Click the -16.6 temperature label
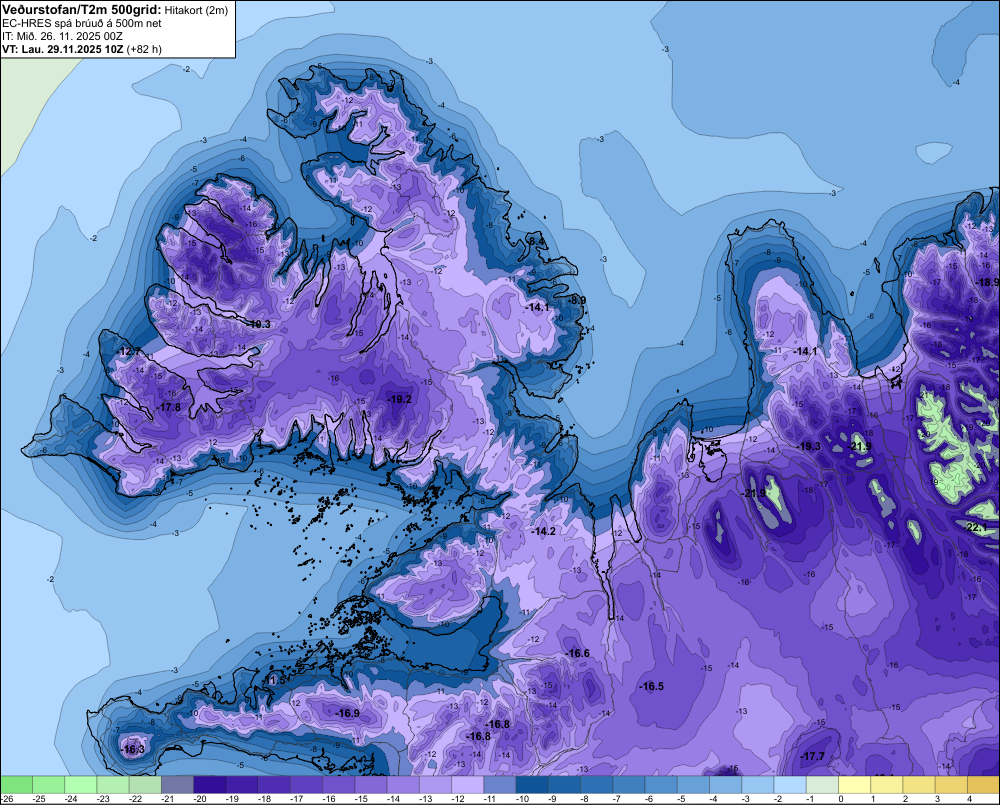The width and height of the screenshot is (1000, 805). [578, 653]
